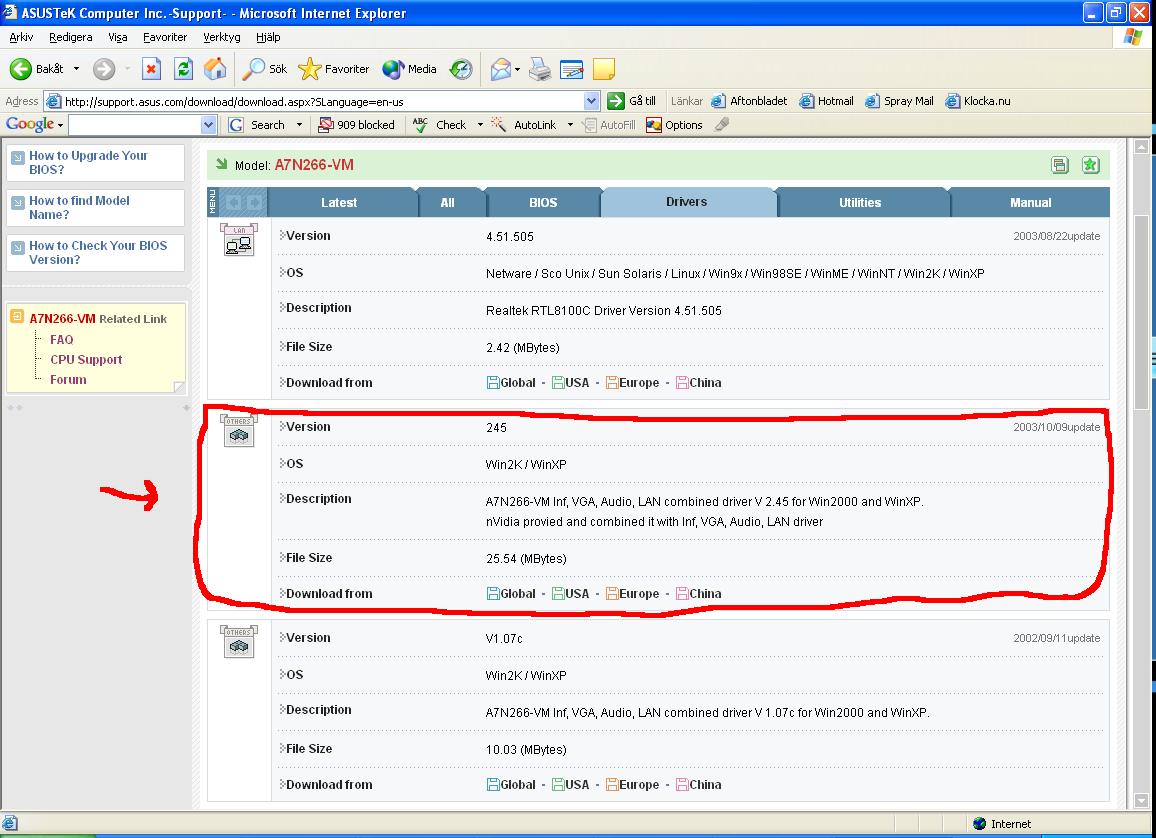
Task: Click the yellow note toolbar icon
Action: 604,69
